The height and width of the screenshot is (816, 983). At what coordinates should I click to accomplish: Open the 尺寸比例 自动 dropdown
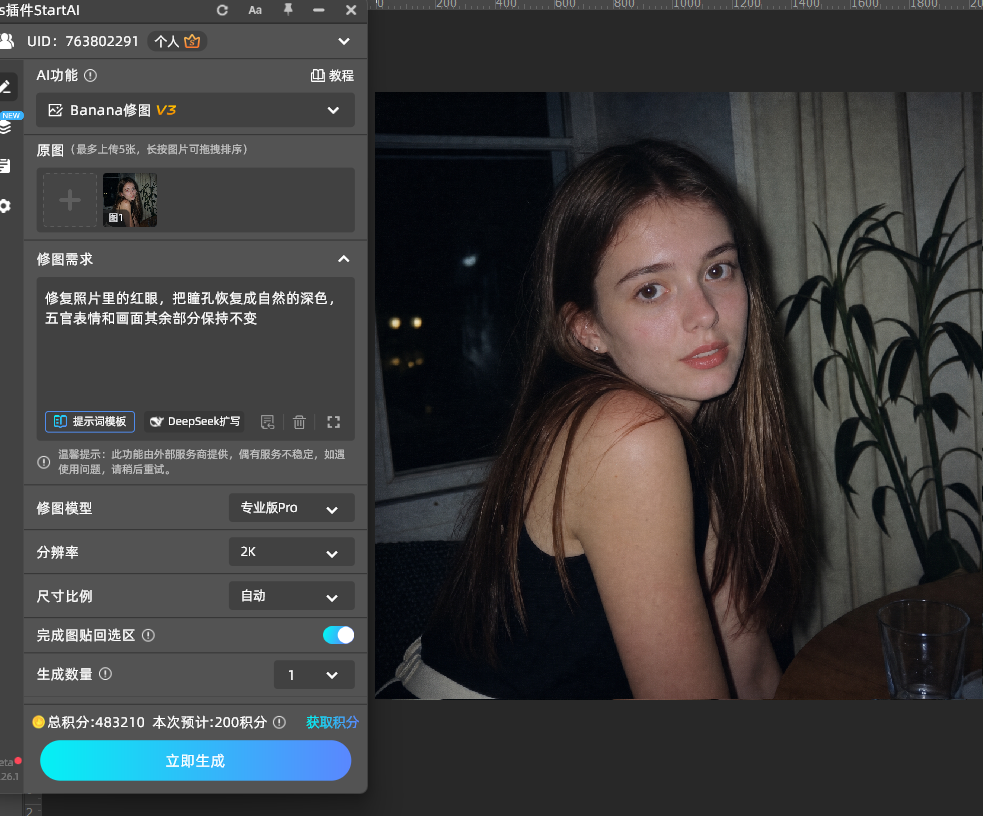click(x=292, y=596)
